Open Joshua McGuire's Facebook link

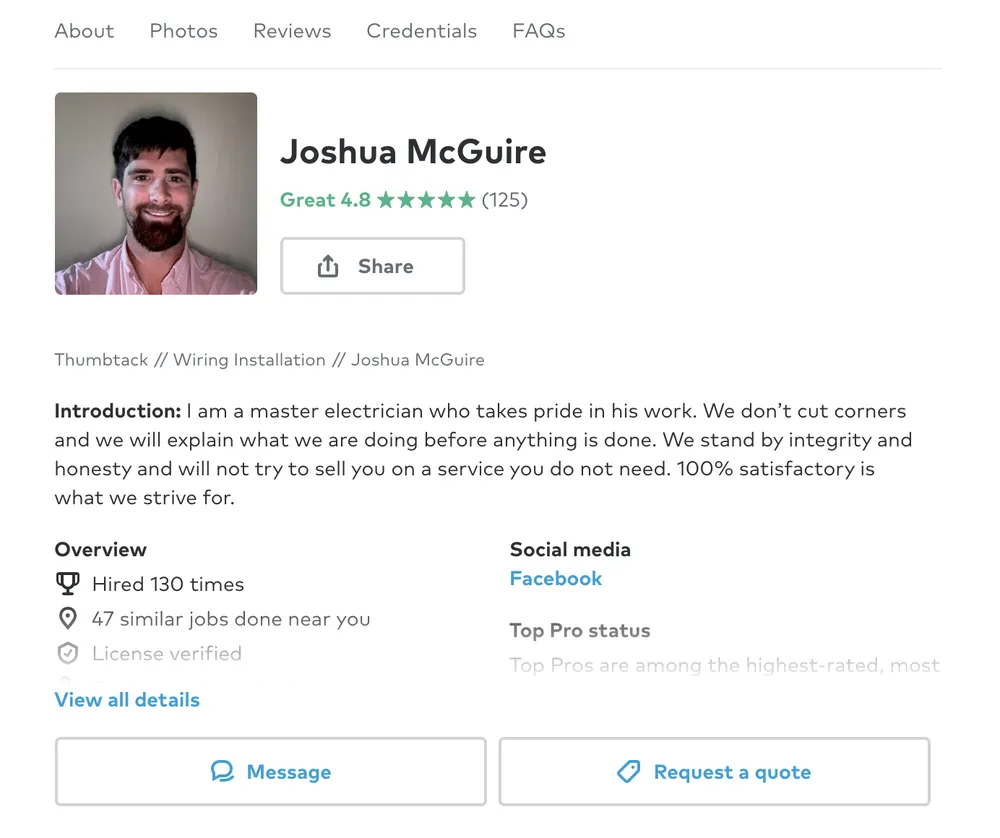tap(555, 579)
